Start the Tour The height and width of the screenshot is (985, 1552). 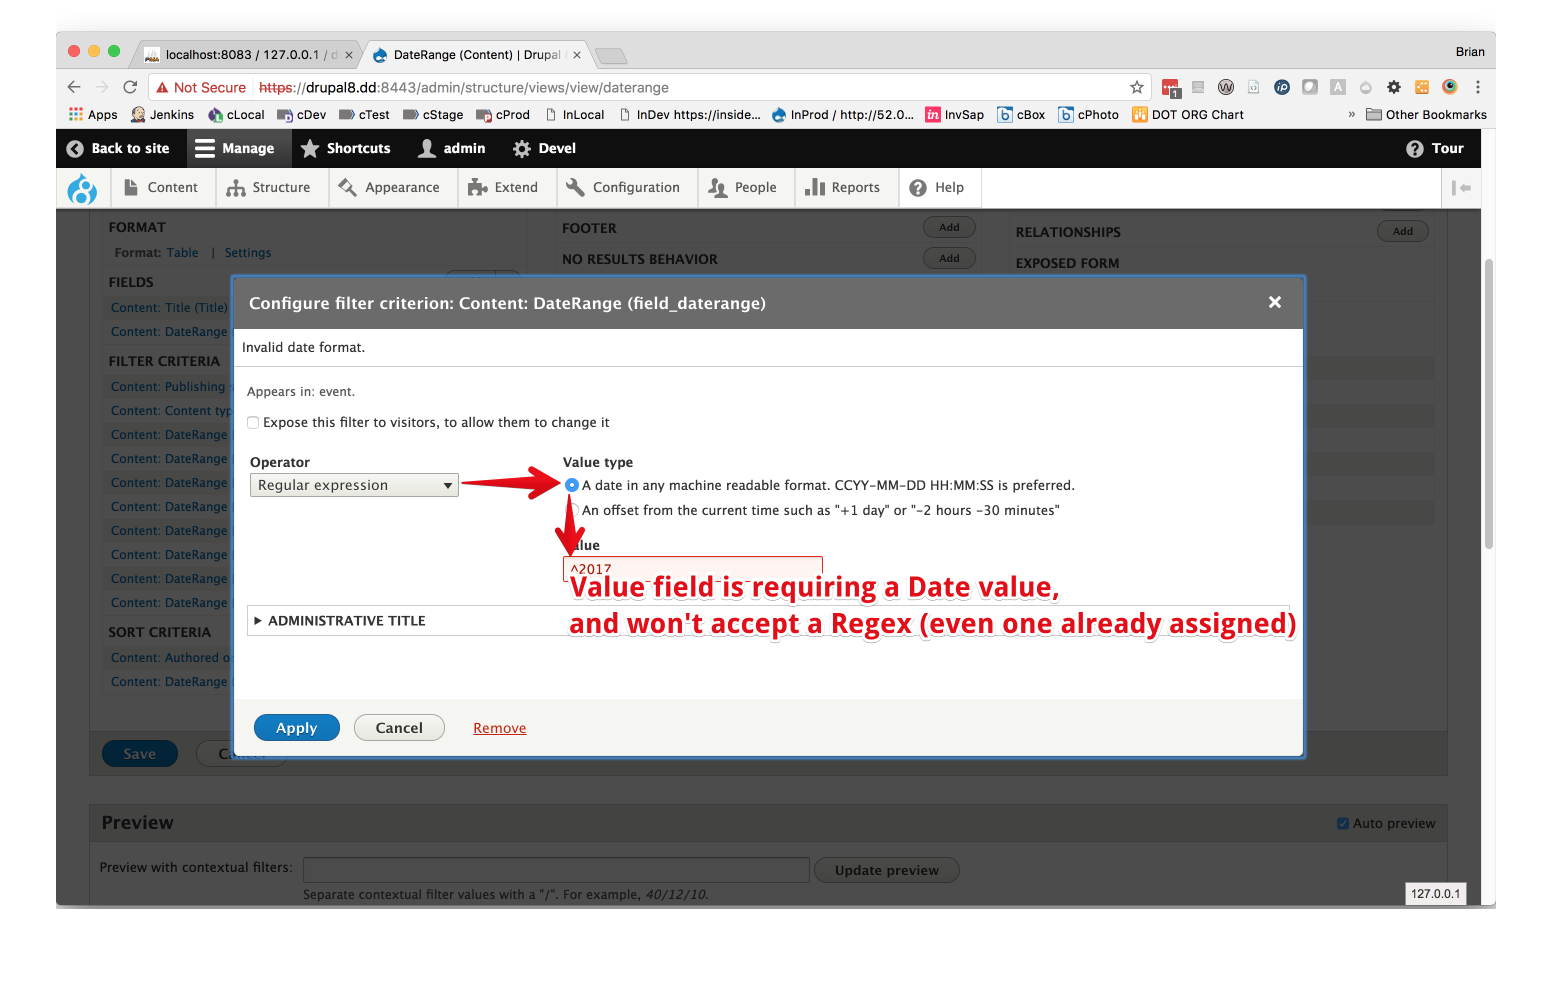(1435, 148)
